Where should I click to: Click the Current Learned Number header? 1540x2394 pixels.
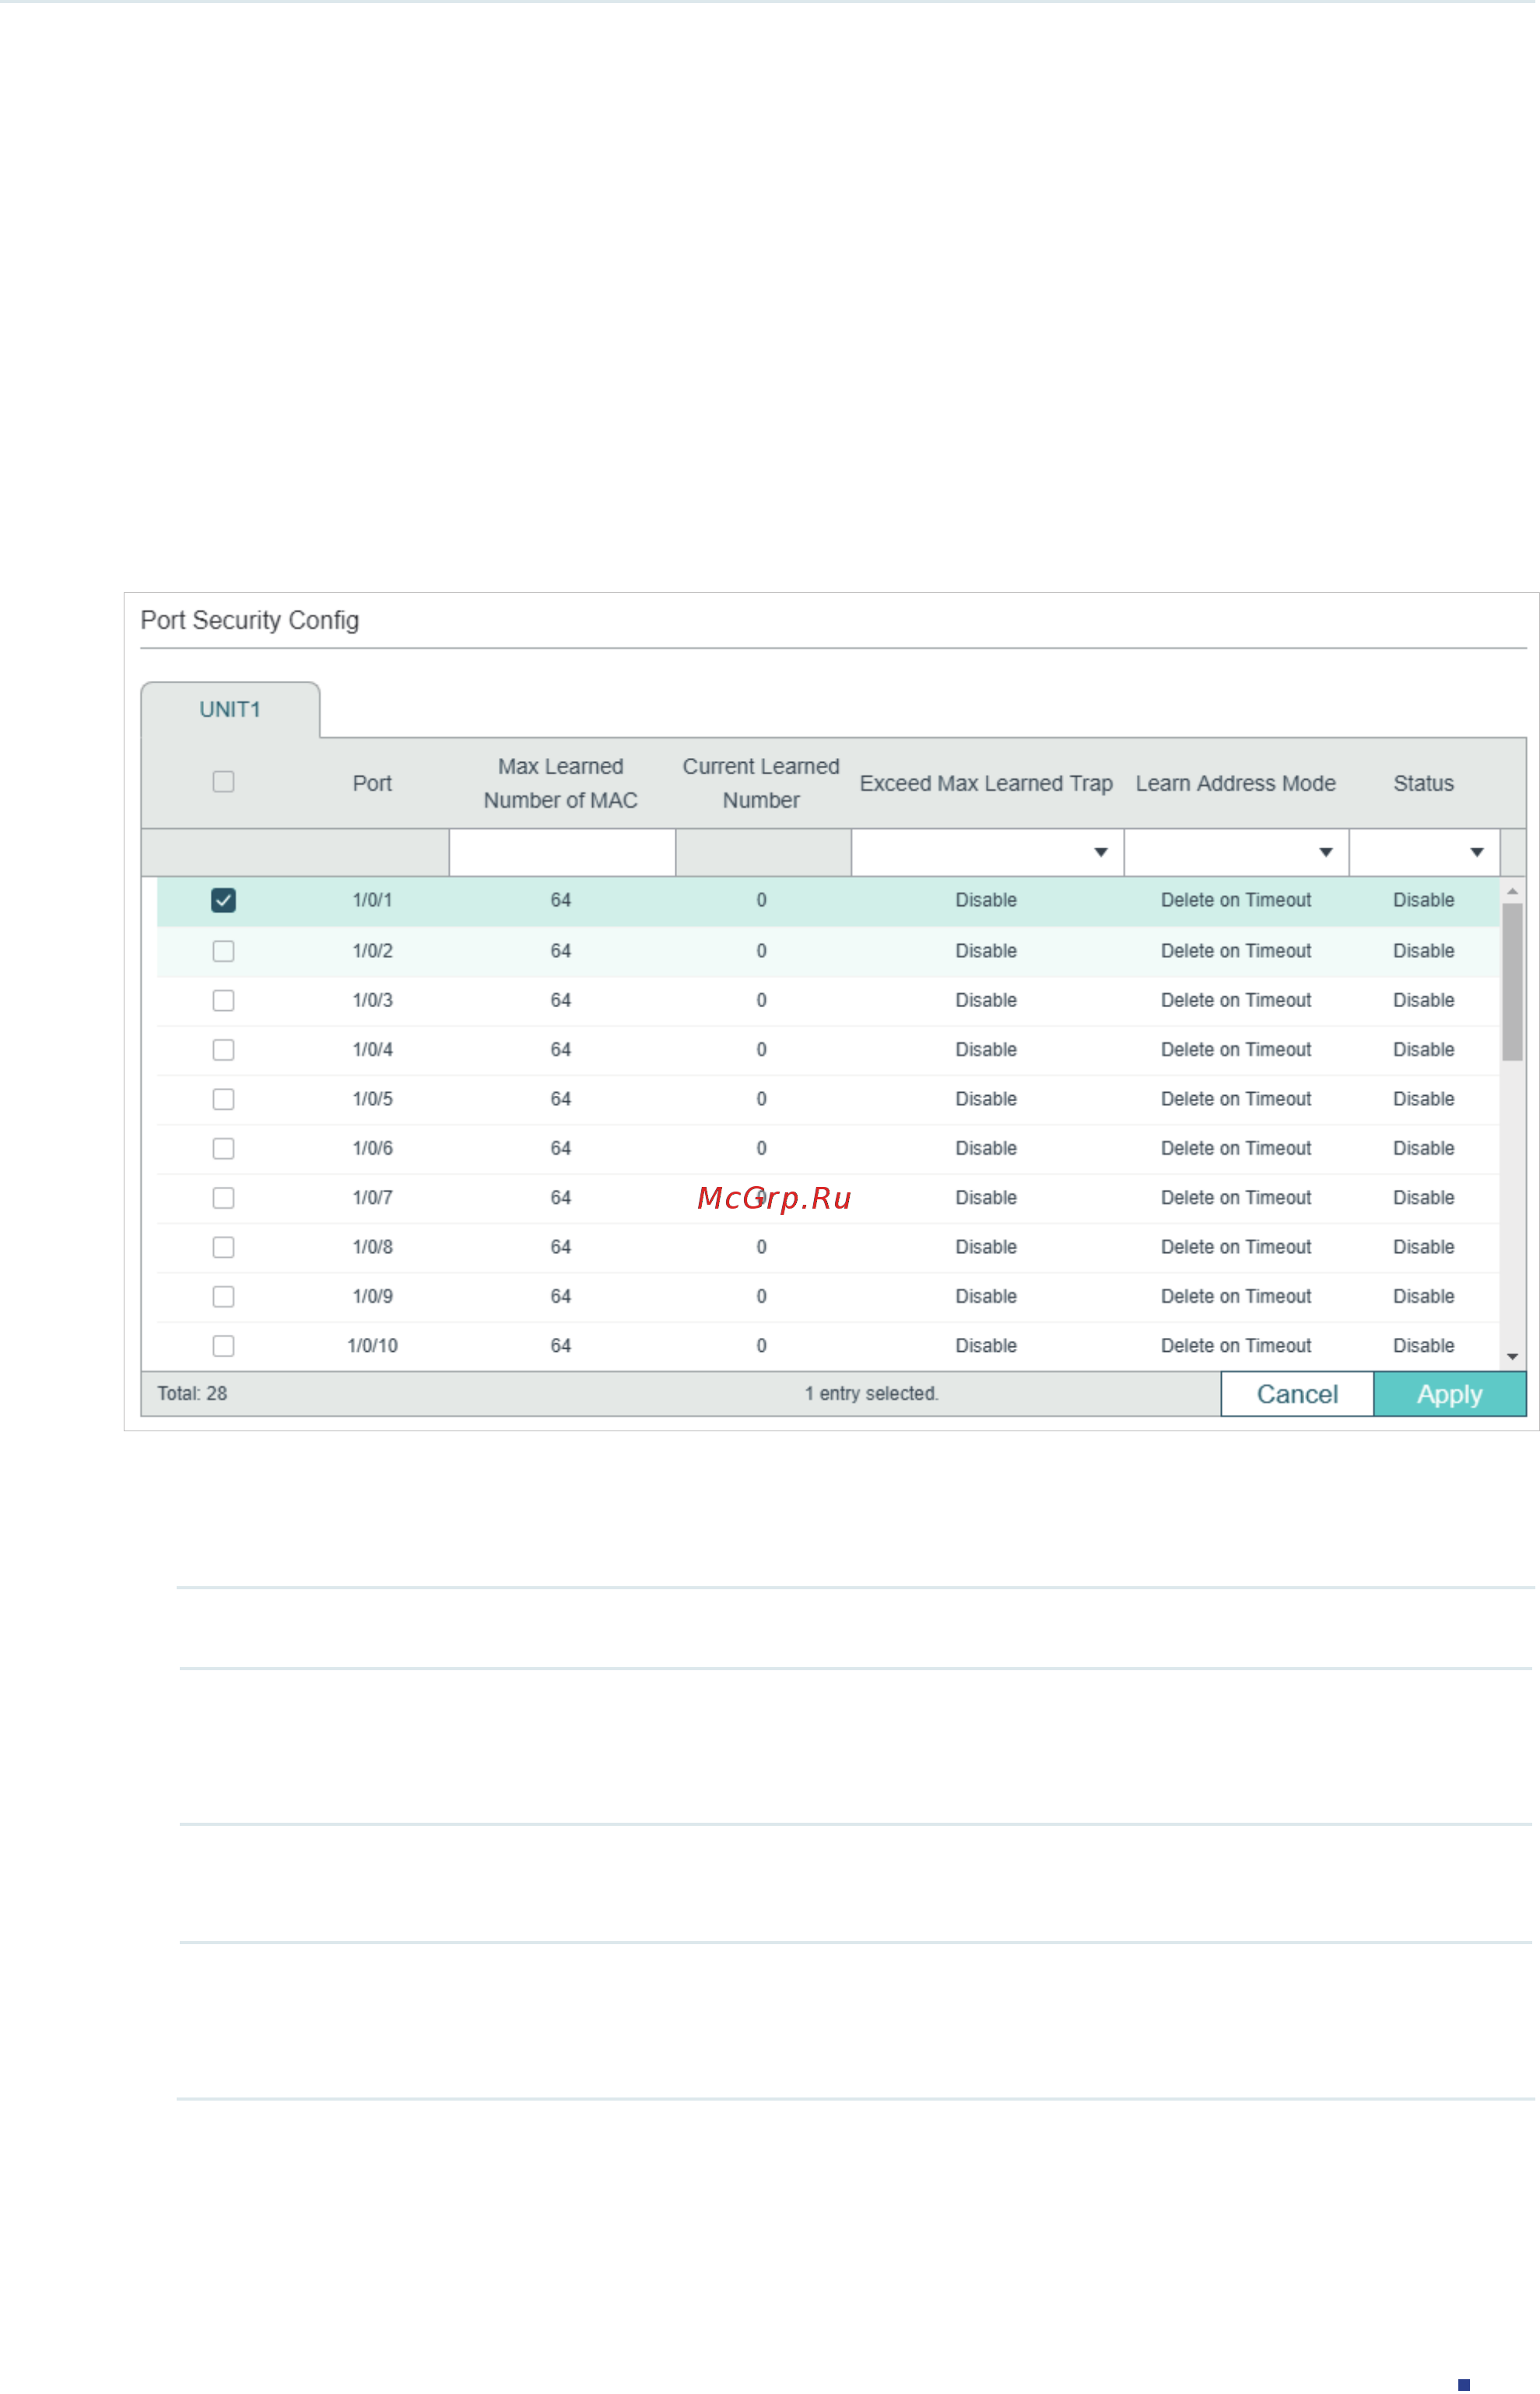tap(761, 783)
